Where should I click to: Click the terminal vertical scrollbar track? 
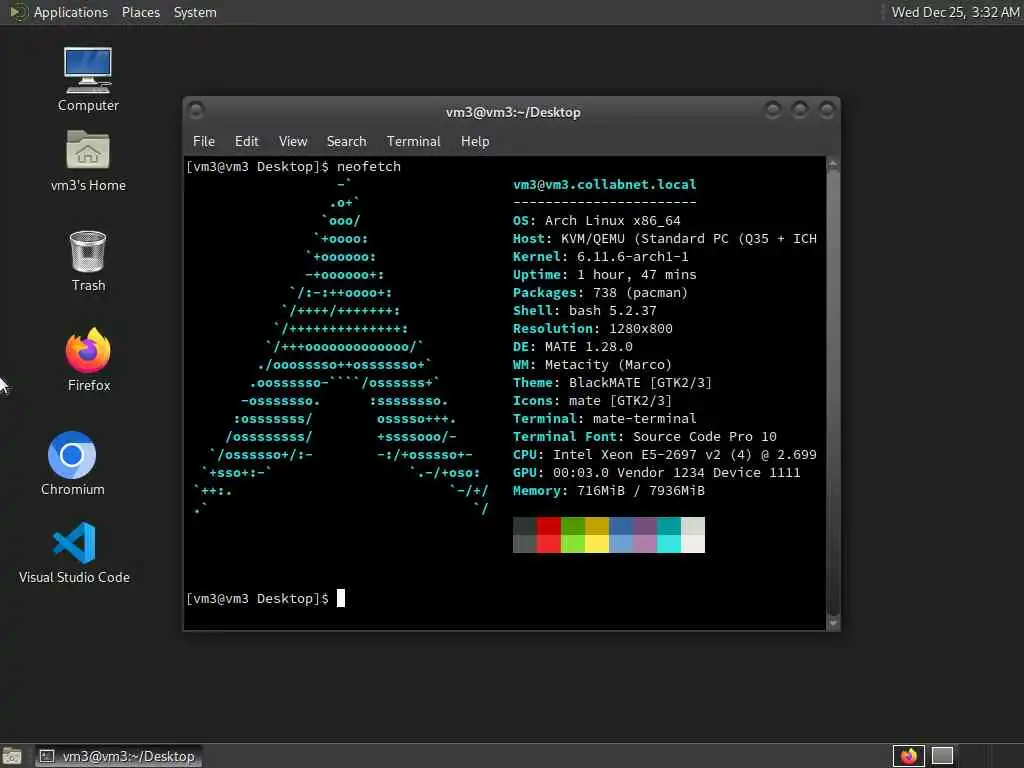[x=833, y=392]
